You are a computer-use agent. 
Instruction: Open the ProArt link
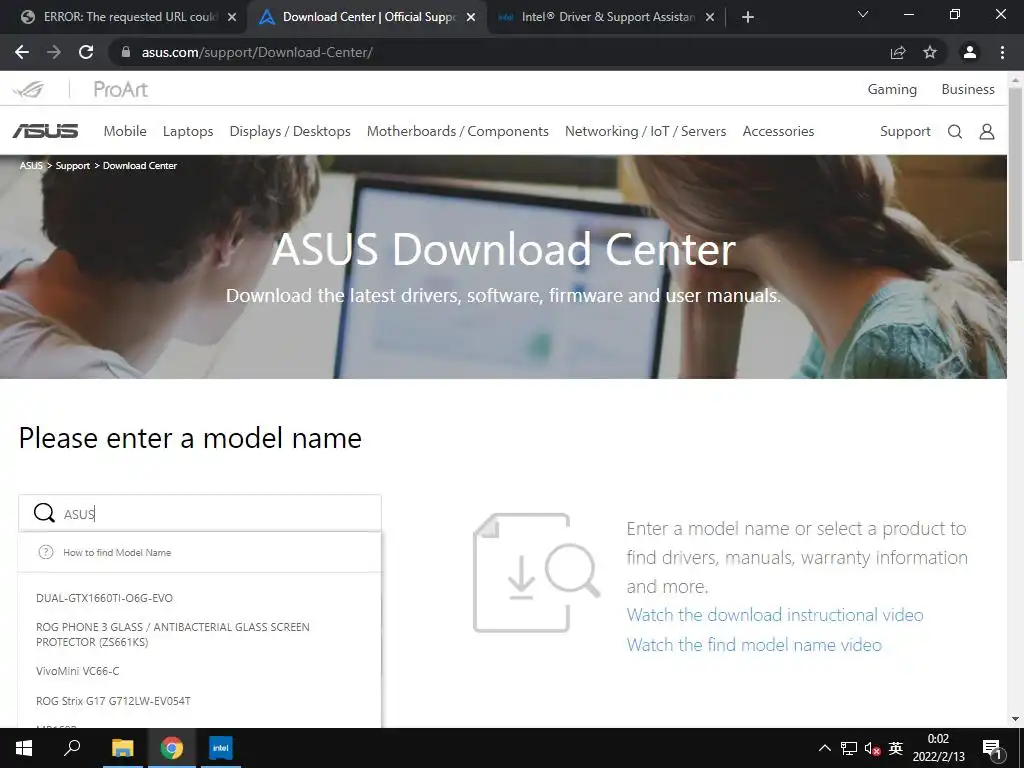click(121, 89)
